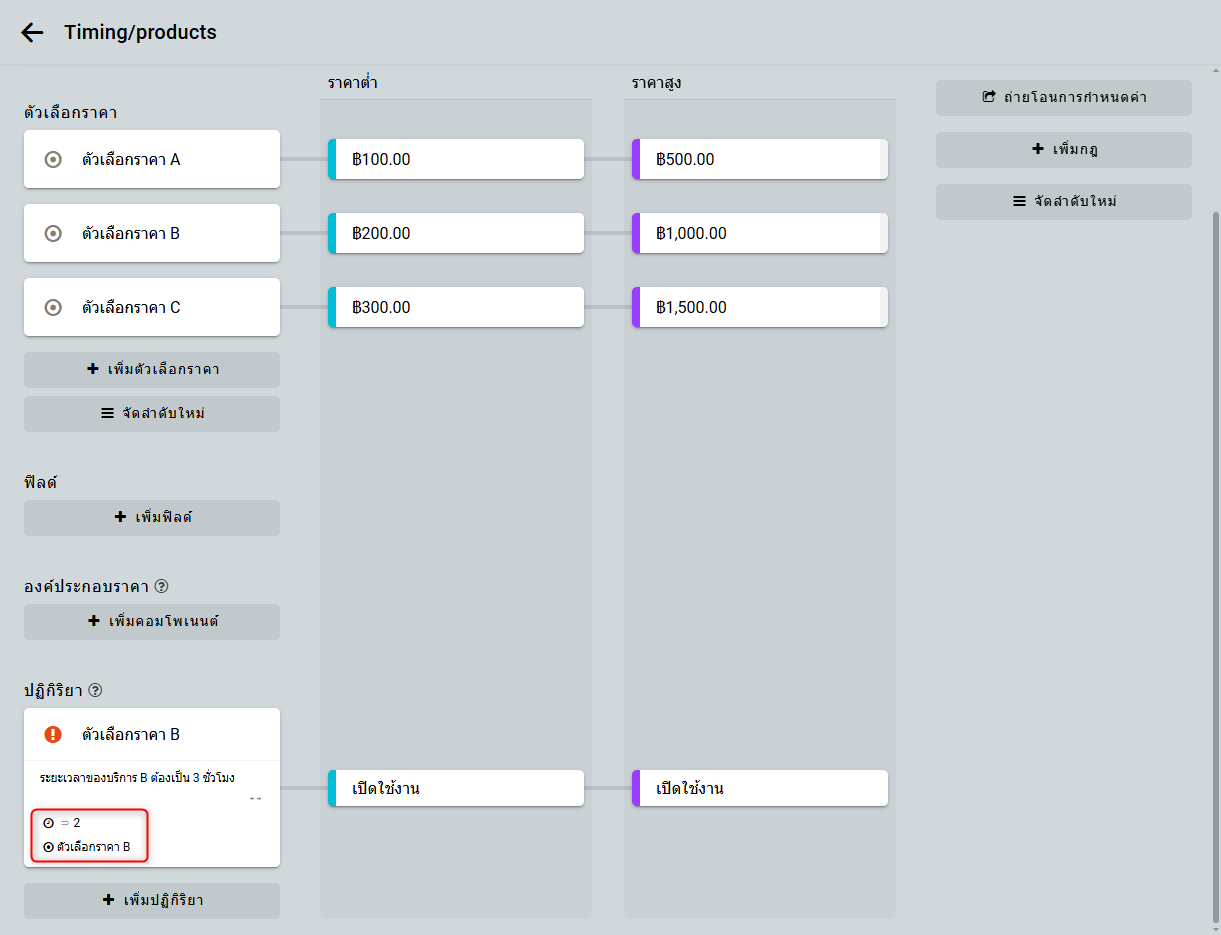This screenshot has height=935, width=1221.
Task: Click the small arrows icon in reaction card
Action: click(256, 799)
